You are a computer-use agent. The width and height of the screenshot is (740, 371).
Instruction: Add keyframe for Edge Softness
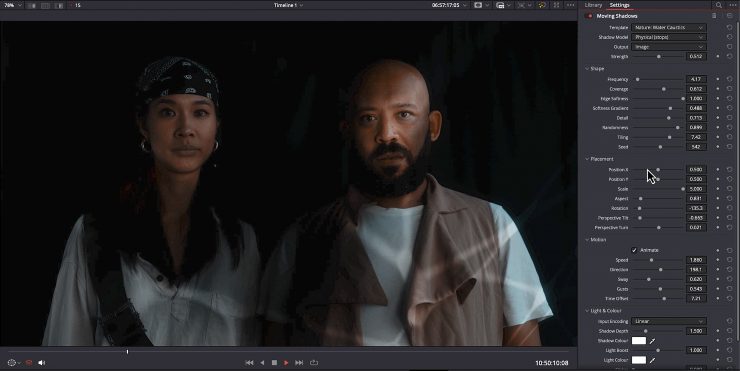(718, 99)
